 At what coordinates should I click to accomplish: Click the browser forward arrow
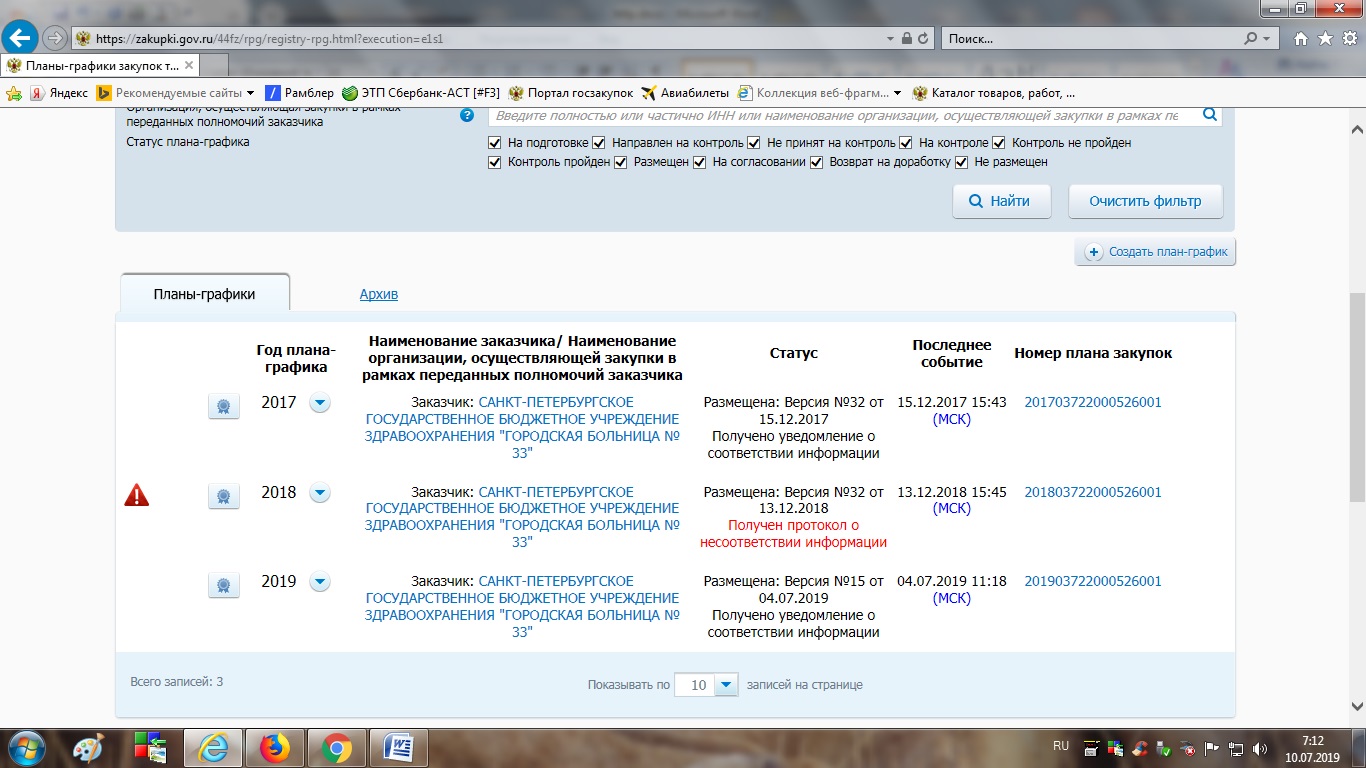55,39
